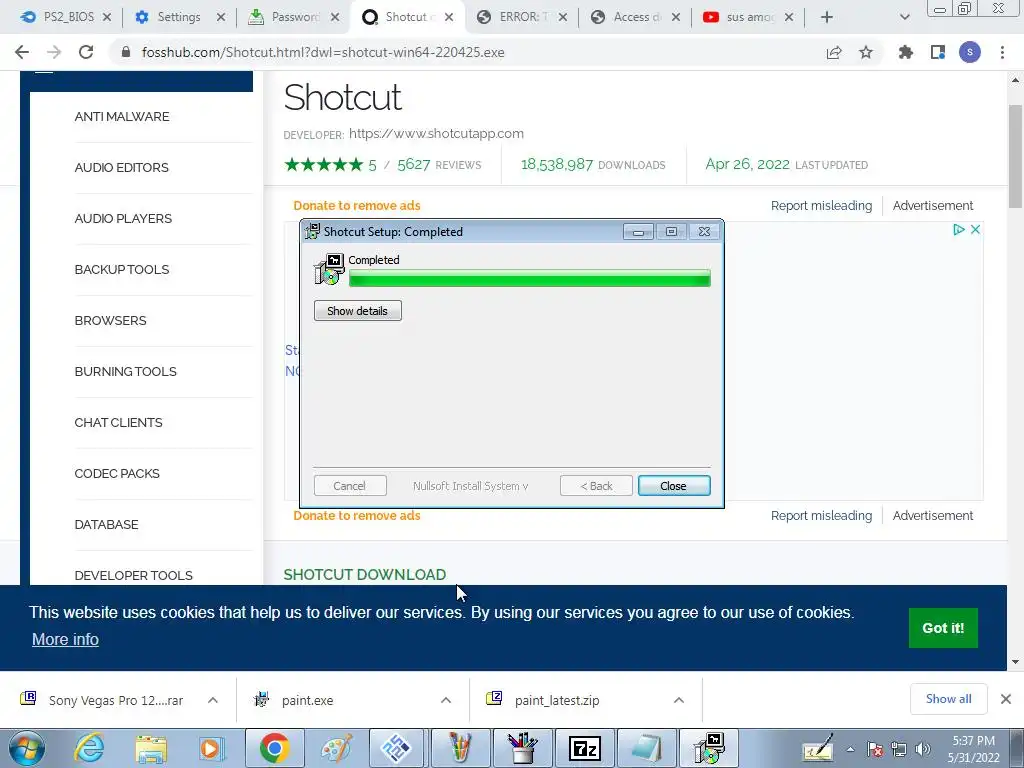The image size is (1024, 768).
Task: Click the volume speaker tray icon
Action: point(923,749)
